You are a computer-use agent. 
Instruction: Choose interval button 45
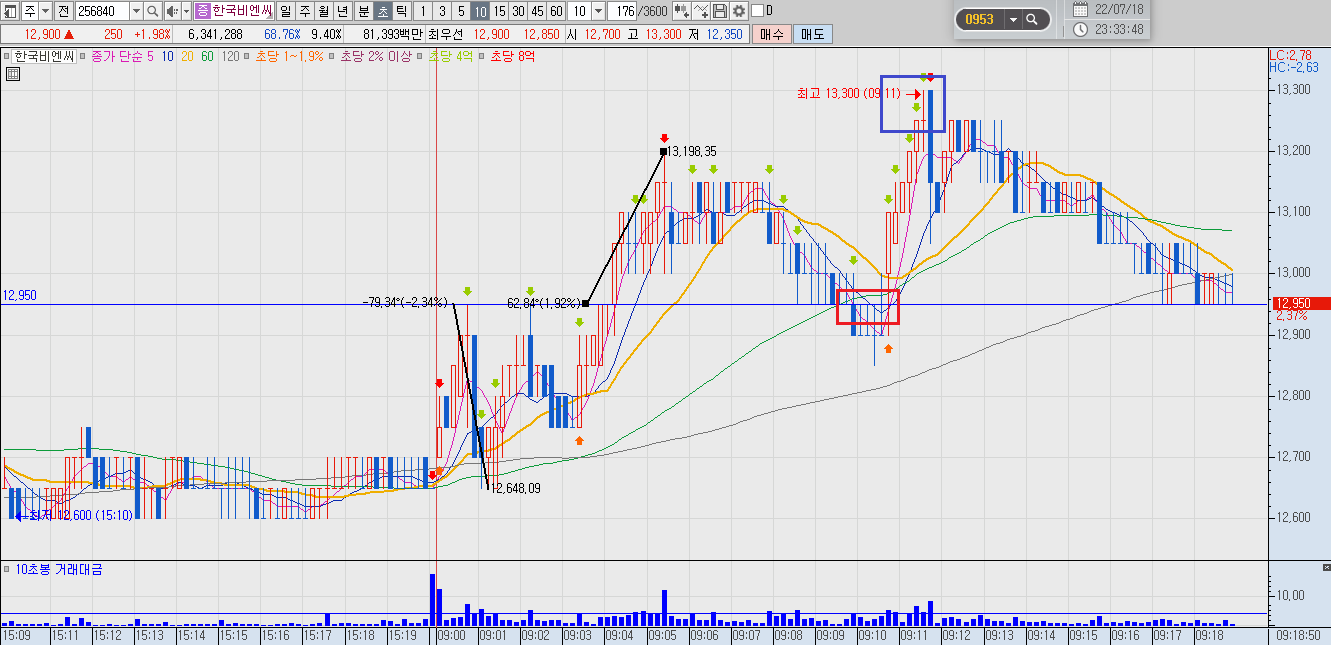(537, 11)
